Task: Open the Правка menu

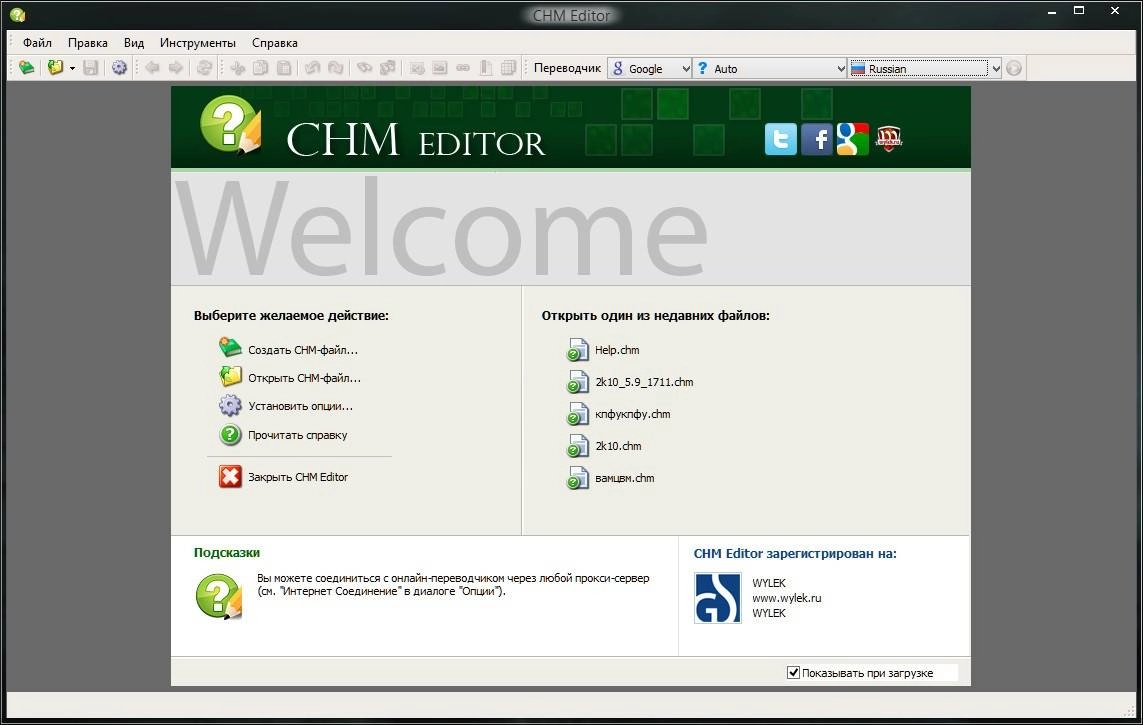Action: 87,42
